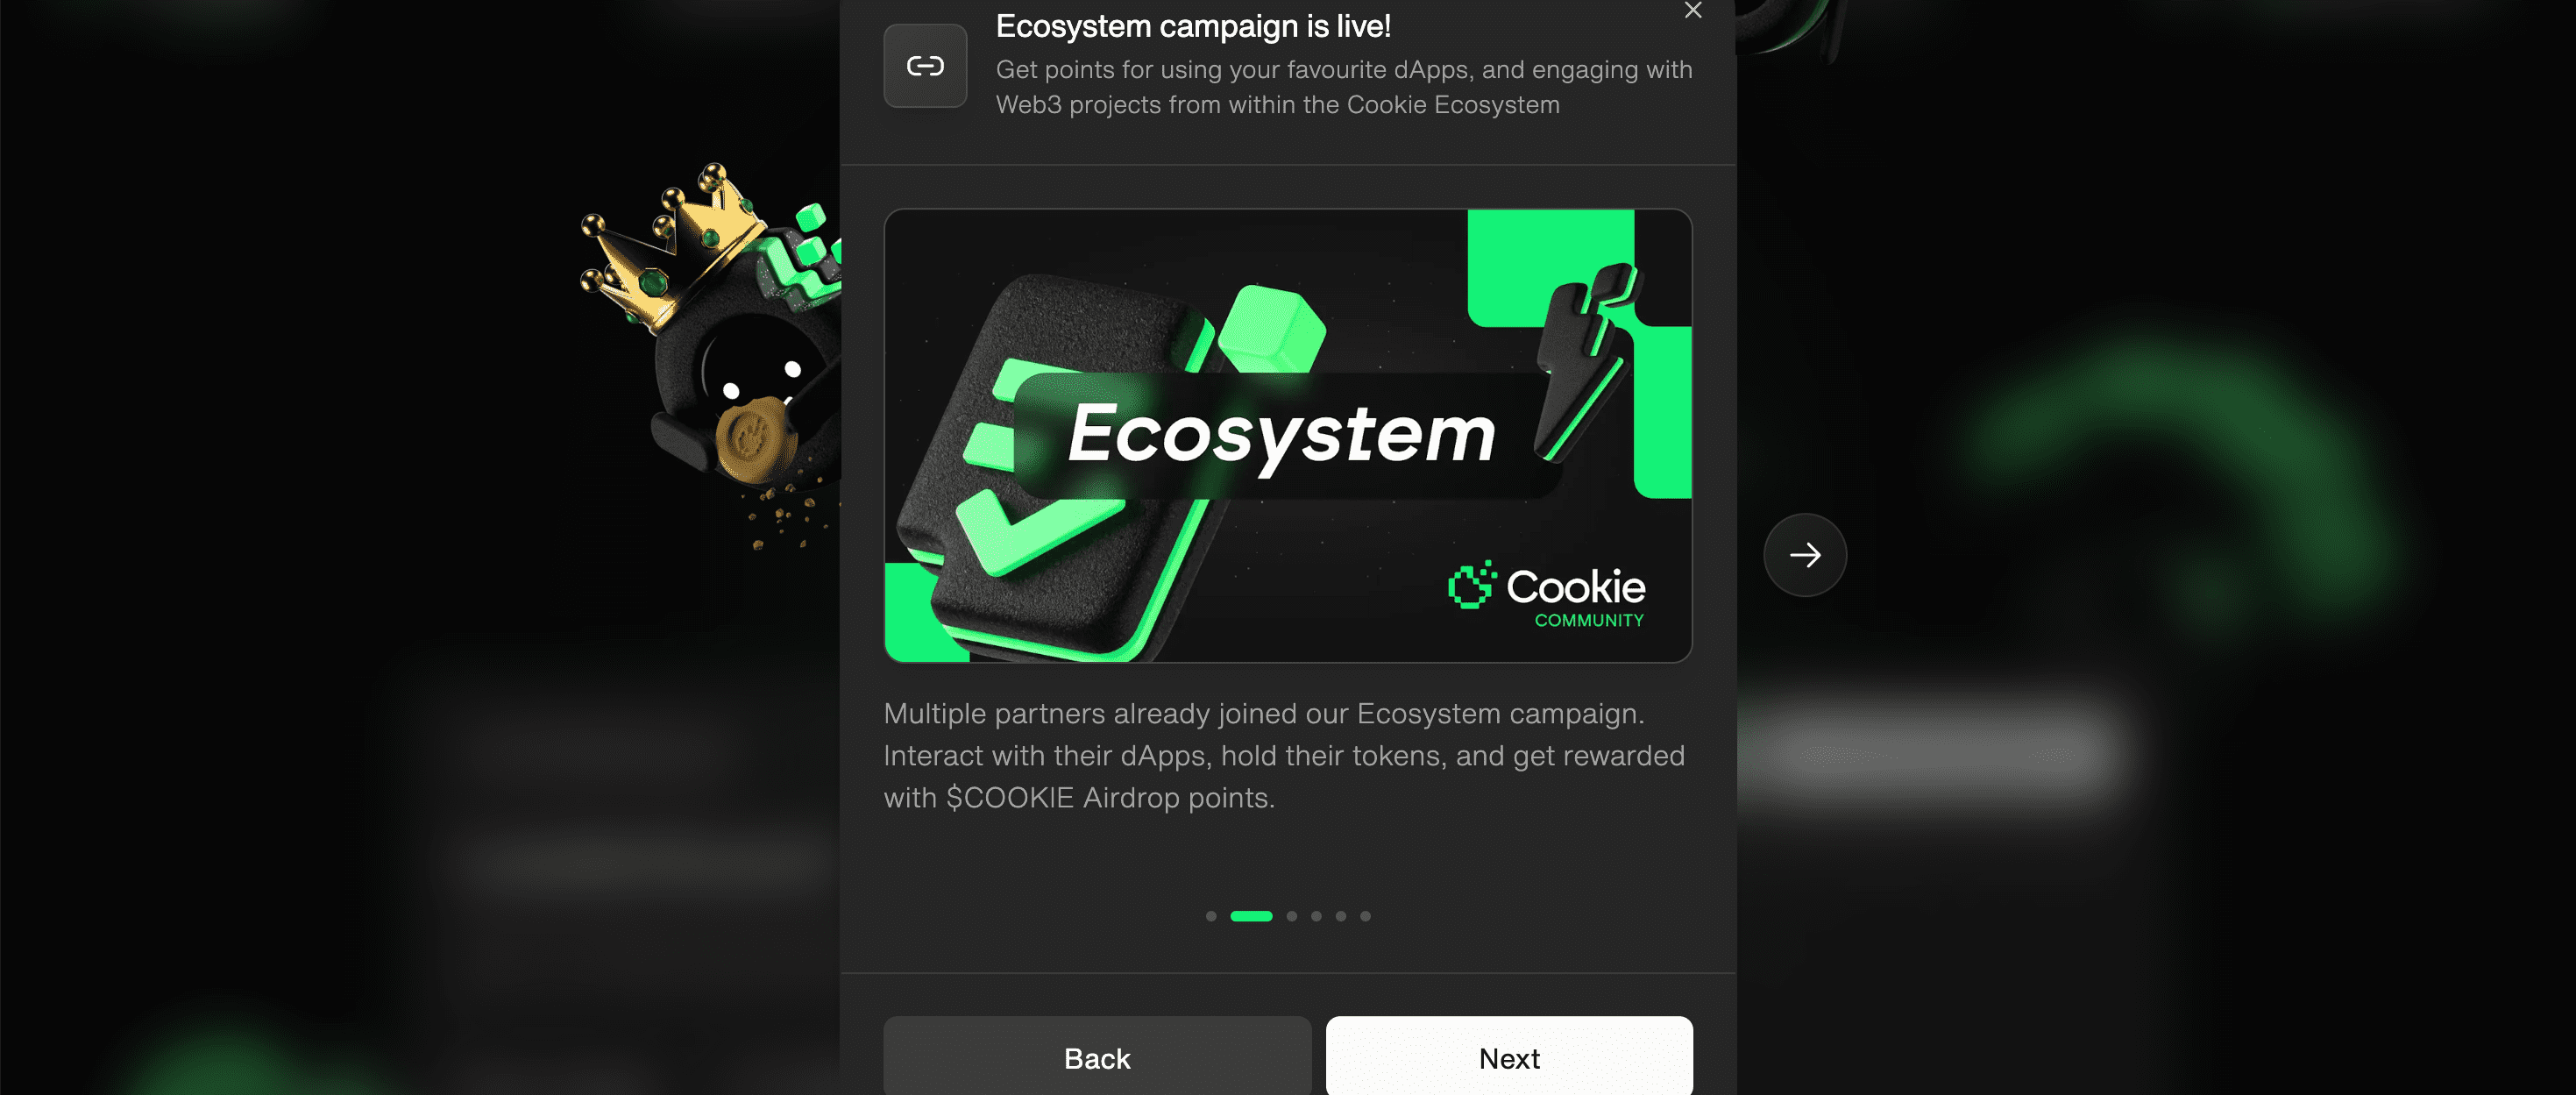Click the 'Multiple partners already joined' paragraph
Screen dimensions: 2576x1095
coord(1284,756)
